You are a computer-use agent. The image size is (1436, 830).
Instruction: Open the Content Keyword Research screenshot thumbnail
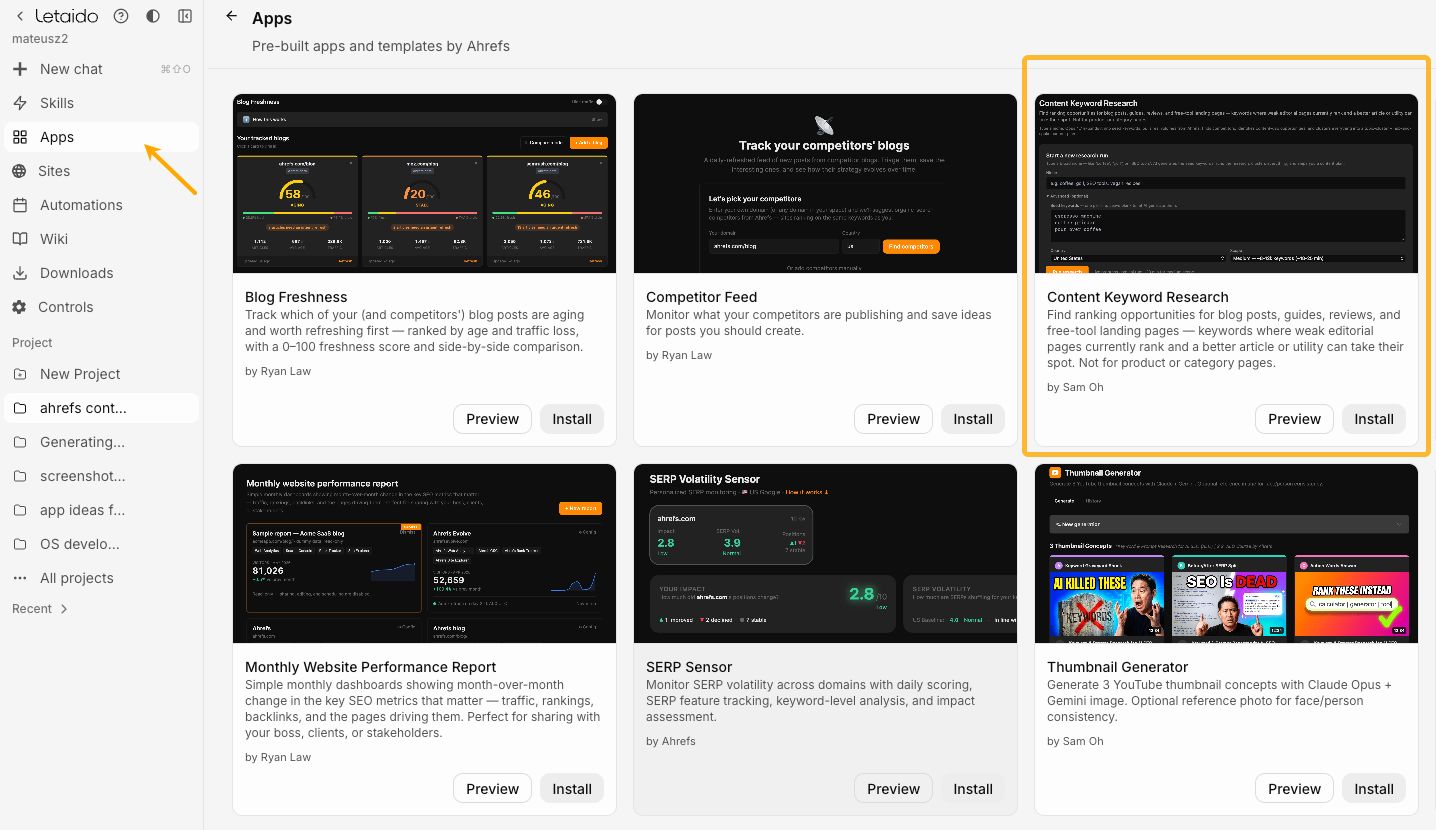pos(1226,183)
